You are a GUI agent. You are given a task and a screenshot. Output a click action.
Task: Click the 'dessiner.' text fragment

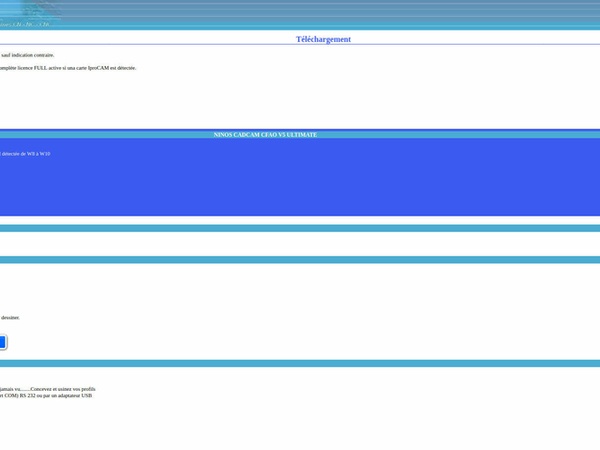click(10, 317)
